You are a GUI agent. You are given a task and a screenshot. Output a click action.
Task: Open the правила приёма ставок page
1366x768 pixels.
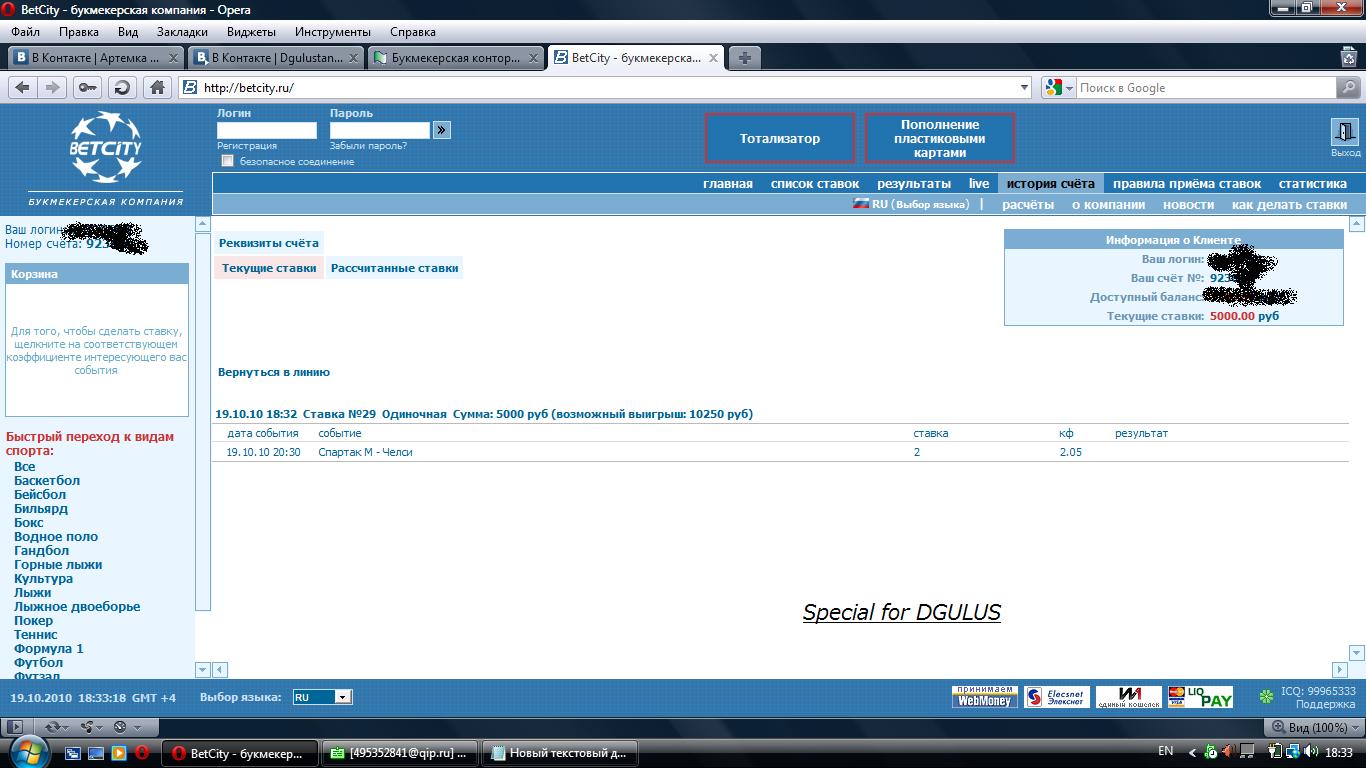coord(1187,183)
